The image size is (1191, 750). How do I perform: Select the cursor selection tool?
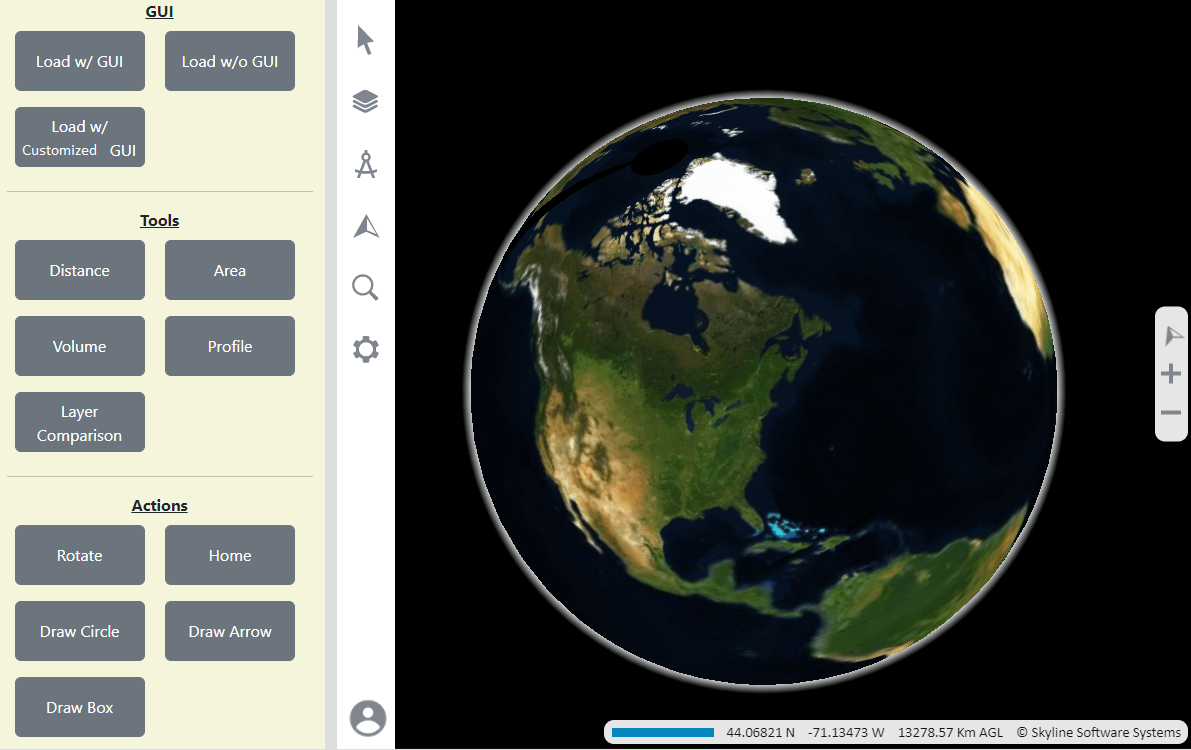365,39
